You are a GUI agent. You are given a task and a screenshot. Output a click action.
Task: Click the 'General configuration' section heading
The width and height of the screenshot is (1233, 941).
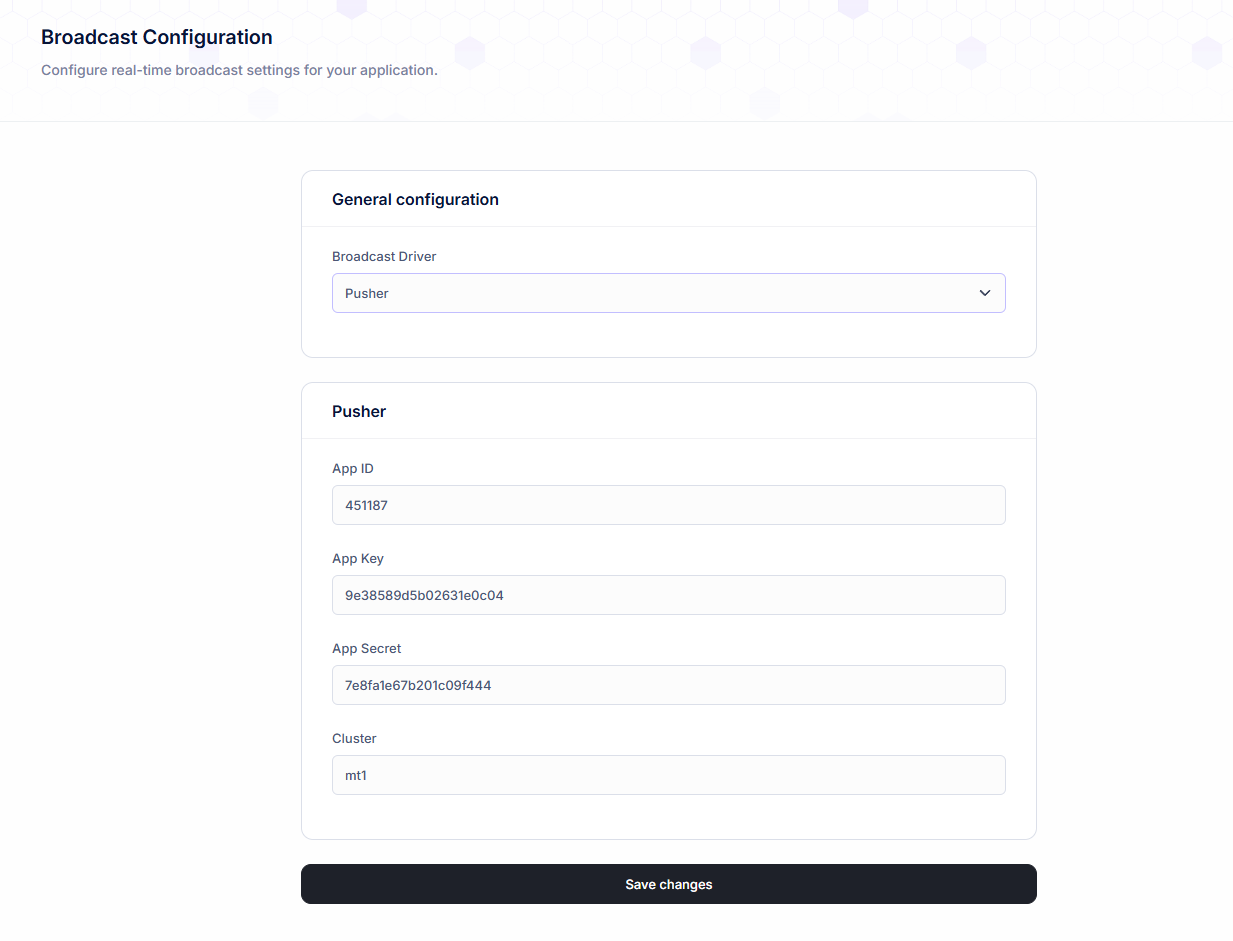(x=415, y=199)
